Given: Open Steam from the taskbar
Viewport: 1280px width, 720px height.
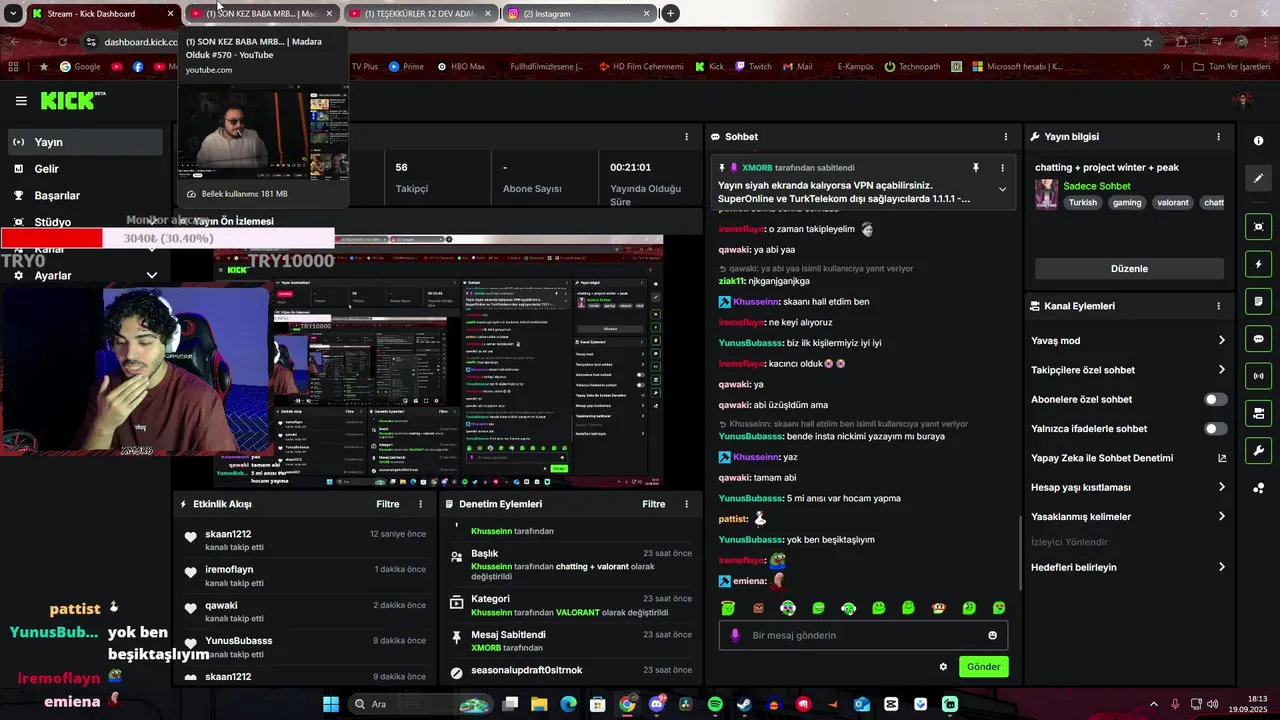Looking at the screenshot, I should (x=744, y=704).
